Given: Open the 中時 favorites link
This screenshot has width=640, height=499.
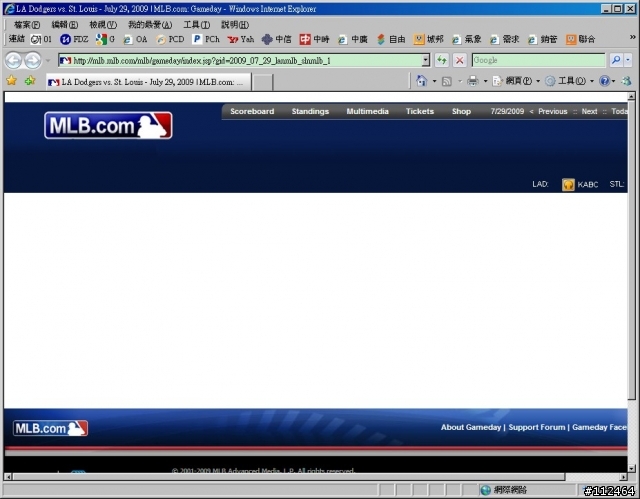Looking at the screenshot, I should click(314, 39).
